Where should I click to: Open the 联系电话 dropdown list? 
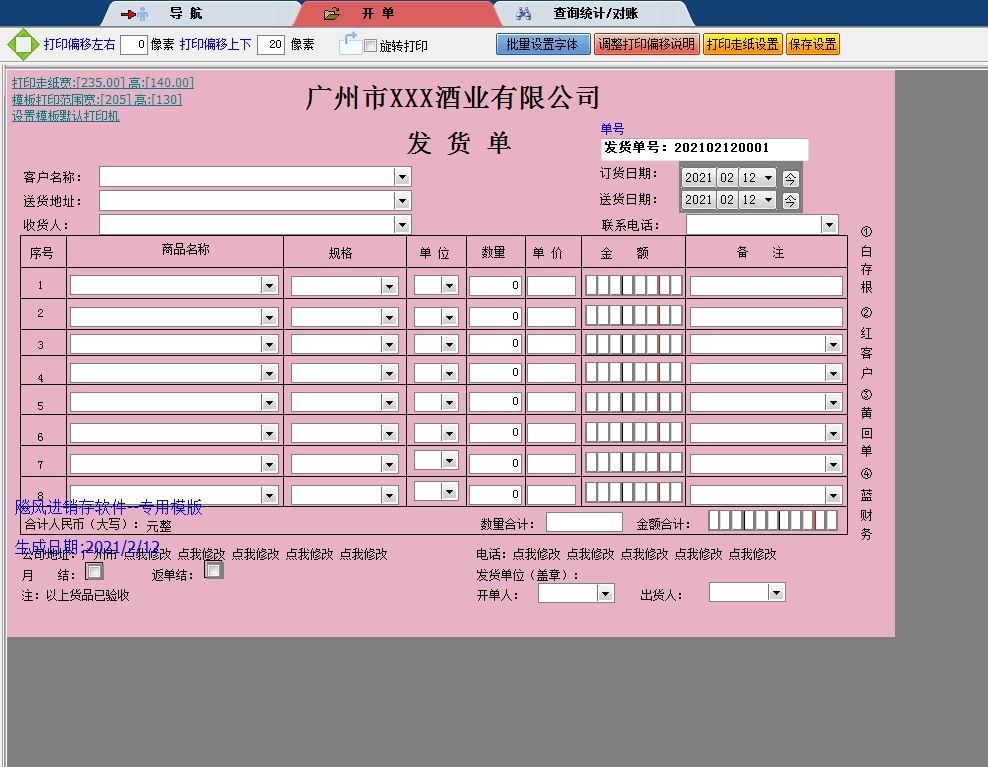click(x=829, y=225)
